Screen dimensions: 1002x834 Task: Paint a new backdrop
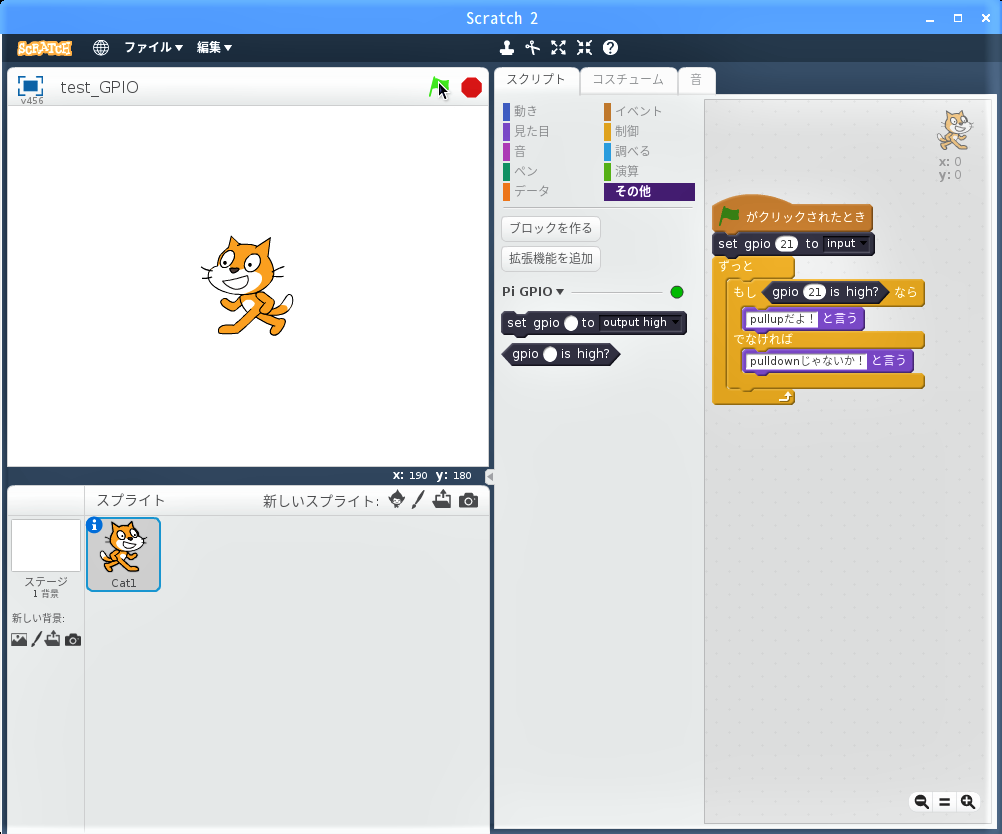[x=36, y=639]
